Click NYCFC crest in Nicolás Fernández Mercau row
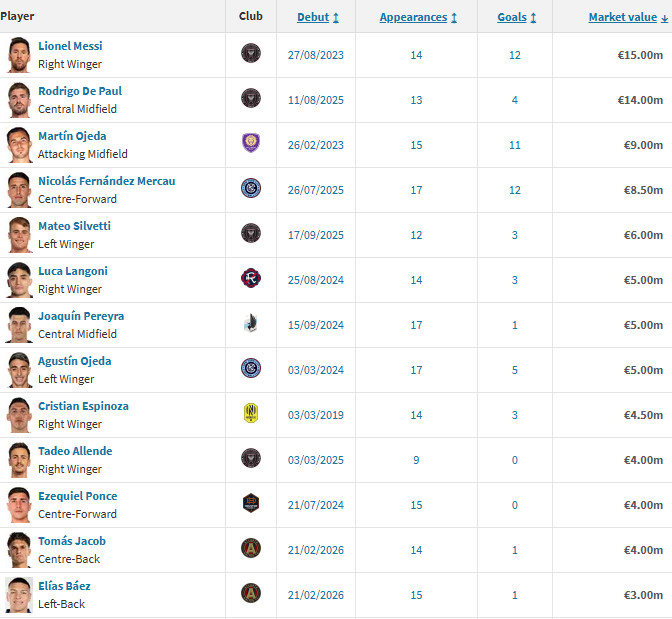Image resolution: width=672 pixels, height=619 pixels. [x=251, y=188]
